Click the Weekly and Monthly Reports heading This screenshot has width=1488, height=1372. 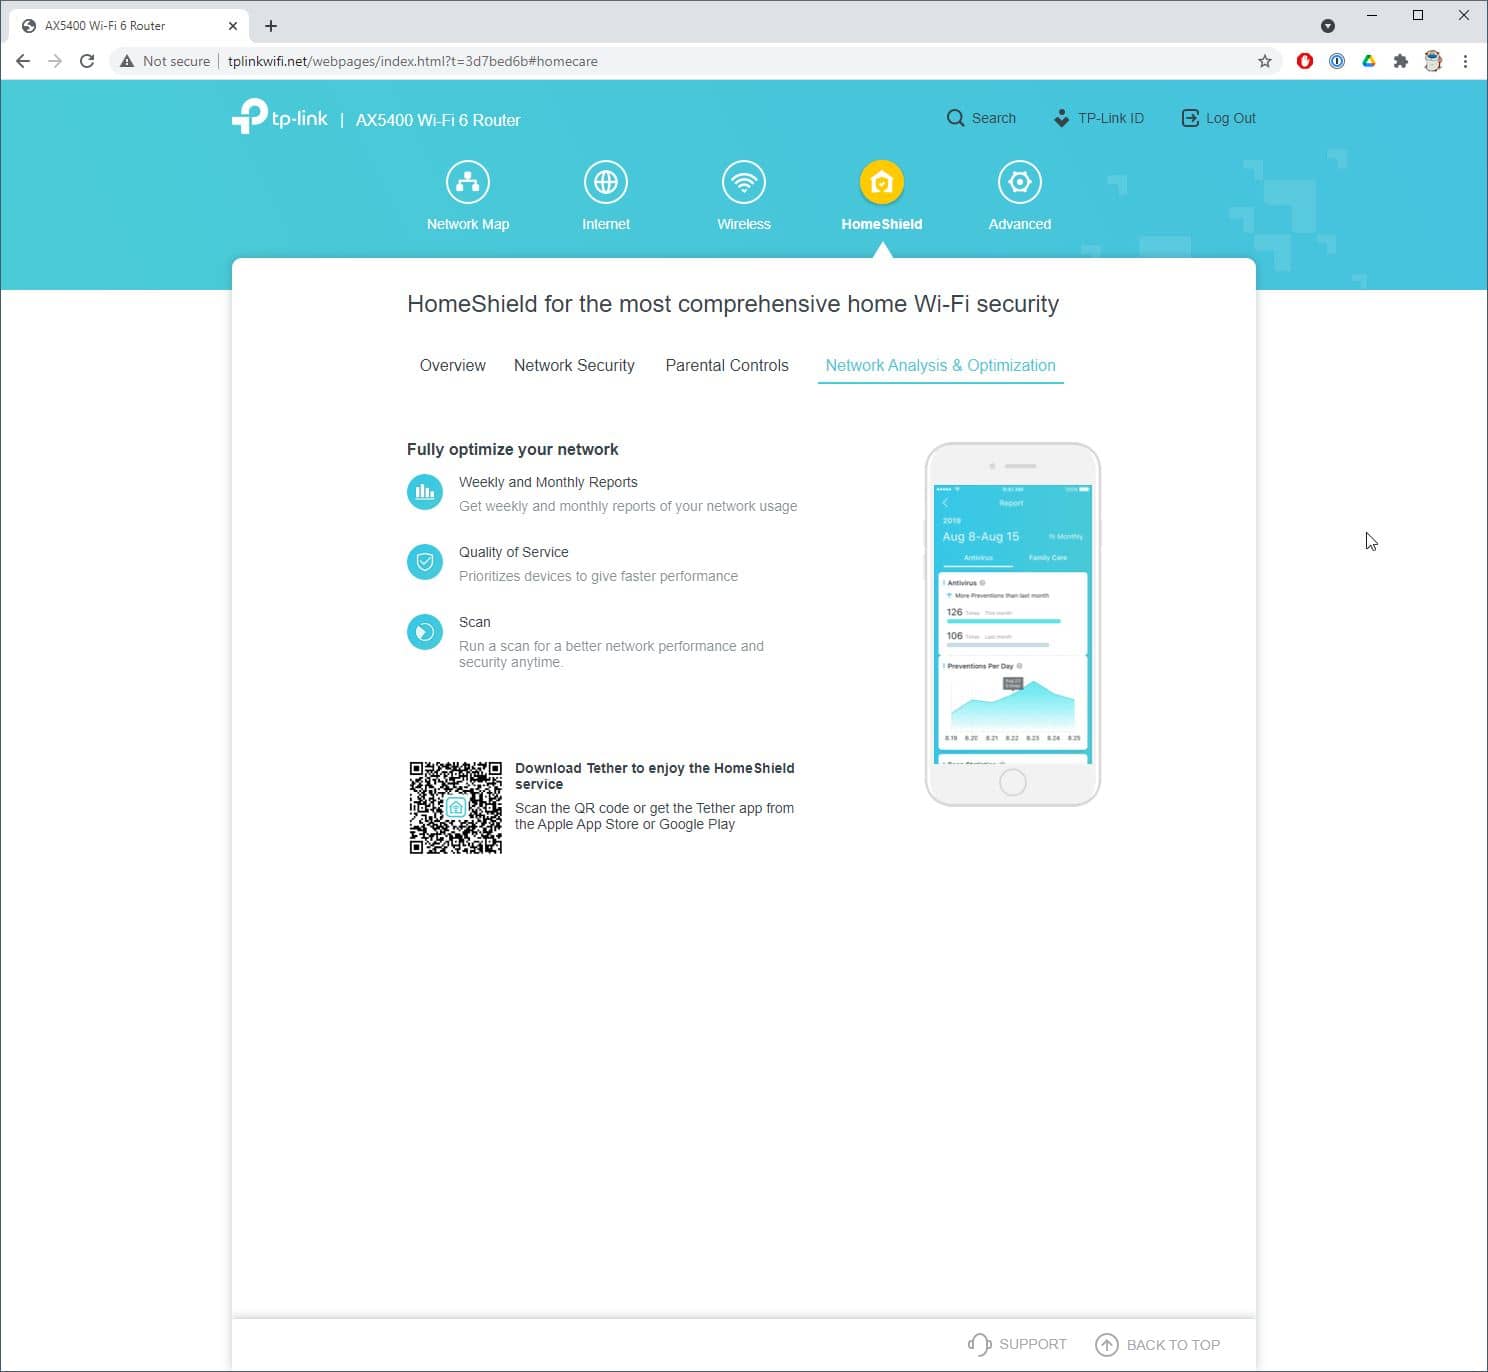click(548, 482)
